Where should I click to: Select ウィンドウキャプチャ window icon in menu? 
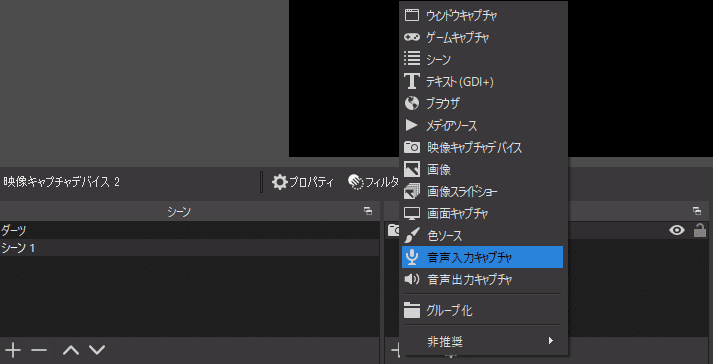click(412, 15)
